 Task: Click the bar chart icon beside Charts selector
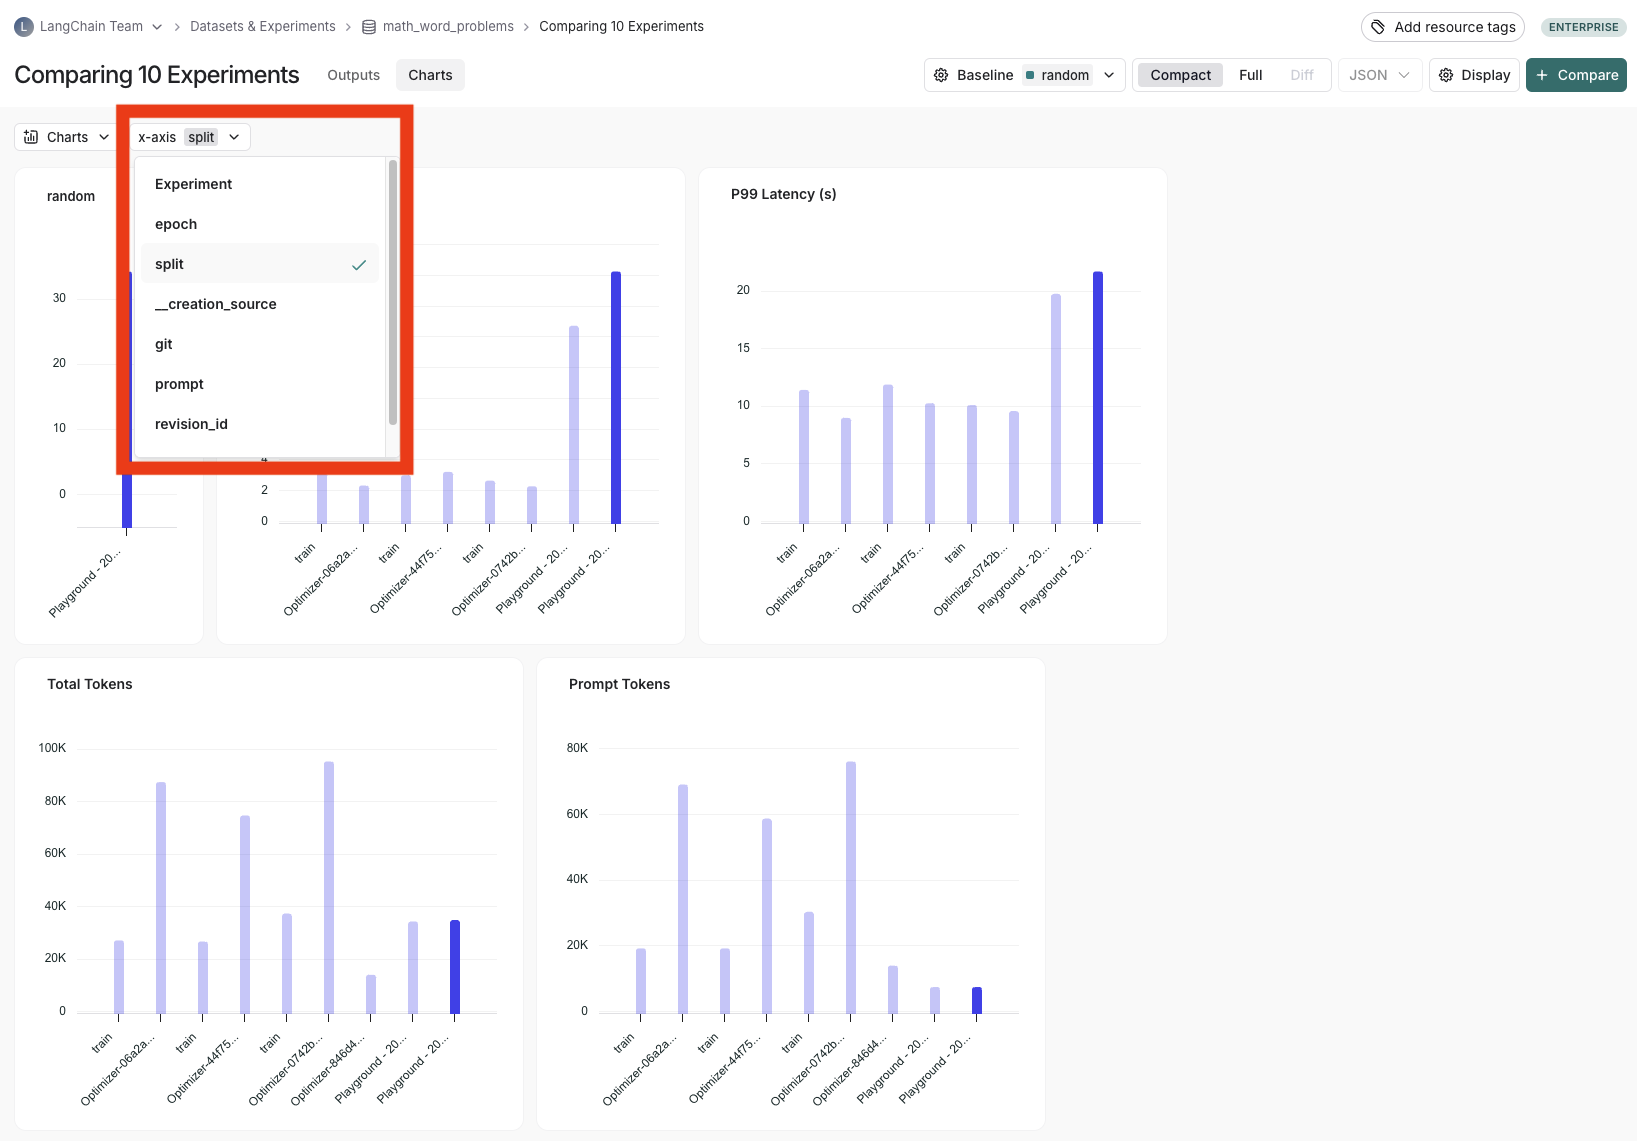pos(30,137)
